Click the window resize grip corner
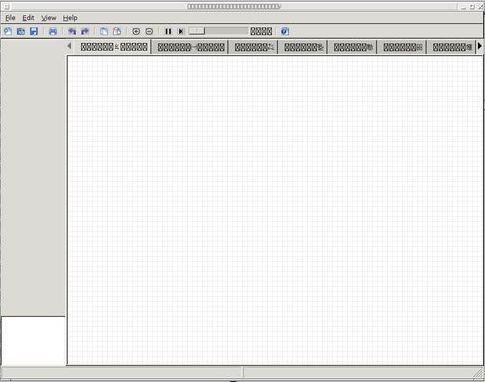This screenshot has height=382, width=485. pyautogui.click(x=479, y=375)
